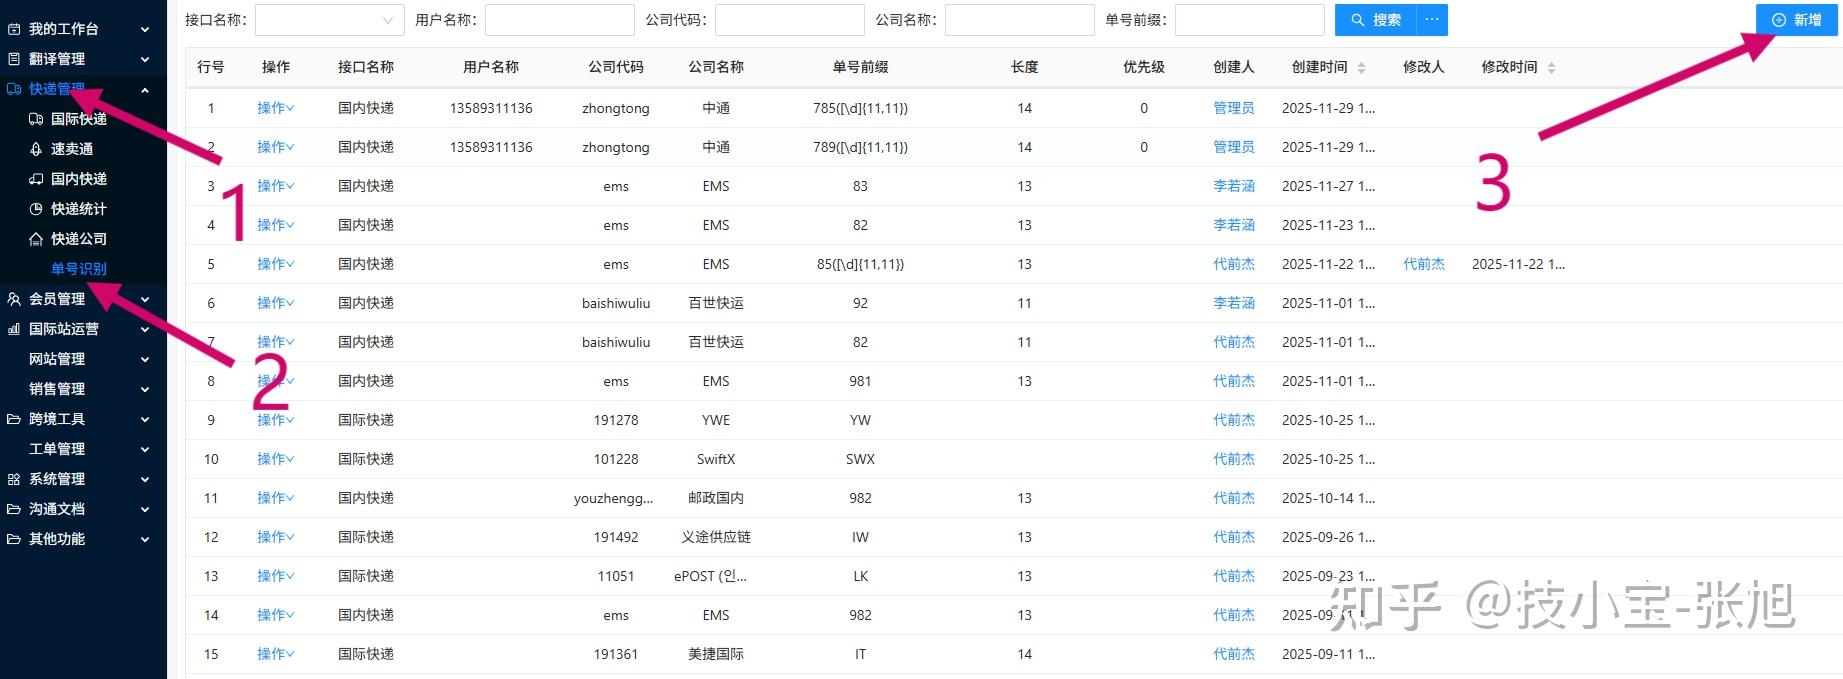Click cell 785([\d]{11,11})
Viewport: 1843px width, 679px height.
[861, 108]
